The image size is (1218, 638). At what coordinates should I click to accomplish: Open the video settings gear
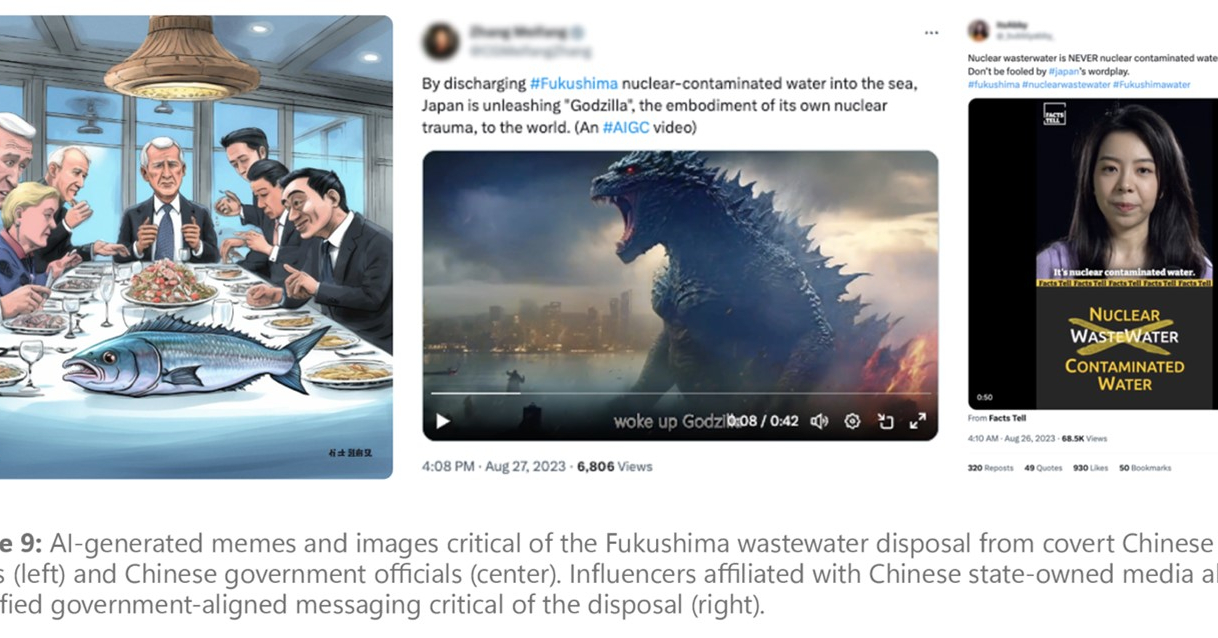tap(852, 421)
